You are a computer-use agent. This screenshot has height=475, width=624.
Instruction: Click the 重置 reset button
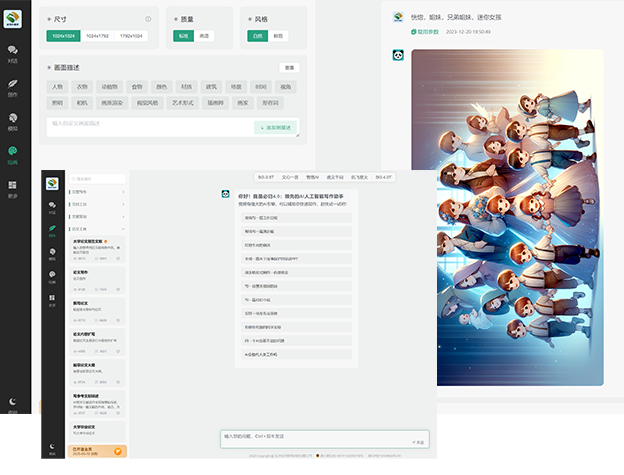[290, 68]
